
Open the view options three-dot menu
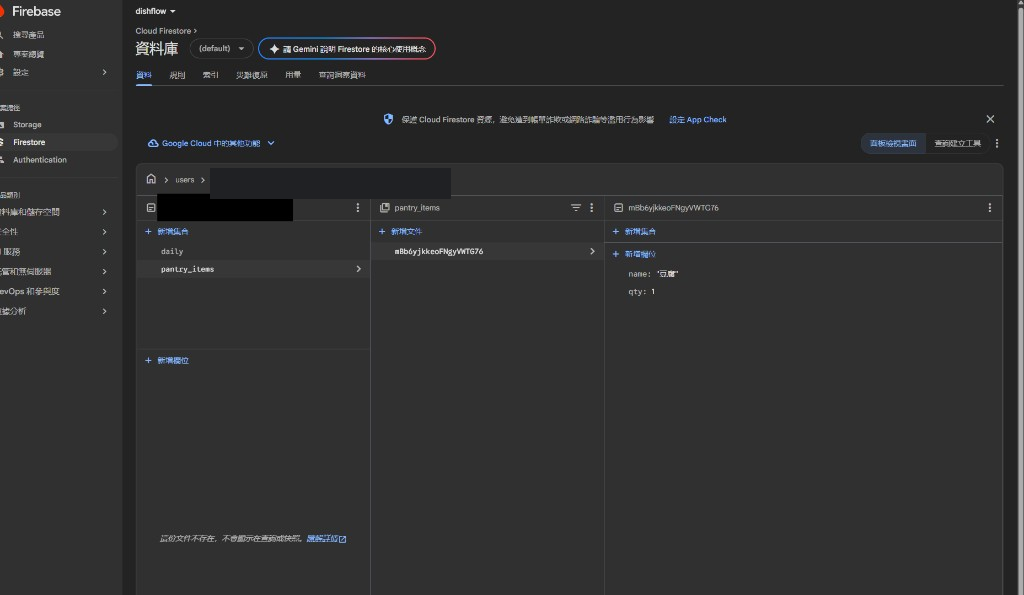click(997, 144)
